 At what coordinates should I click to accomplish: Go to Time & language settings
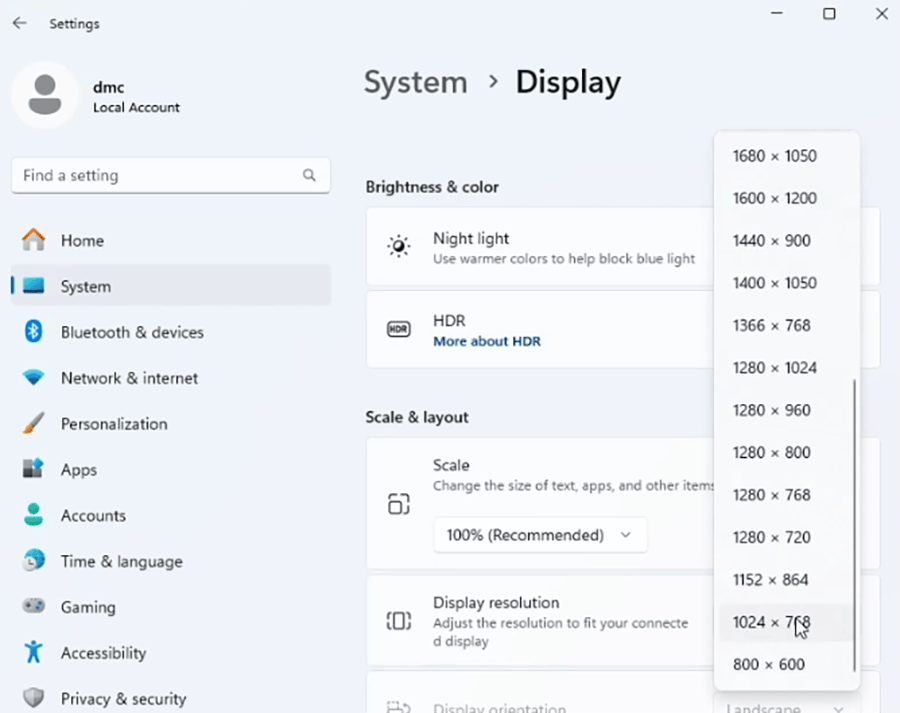point(171,561)
